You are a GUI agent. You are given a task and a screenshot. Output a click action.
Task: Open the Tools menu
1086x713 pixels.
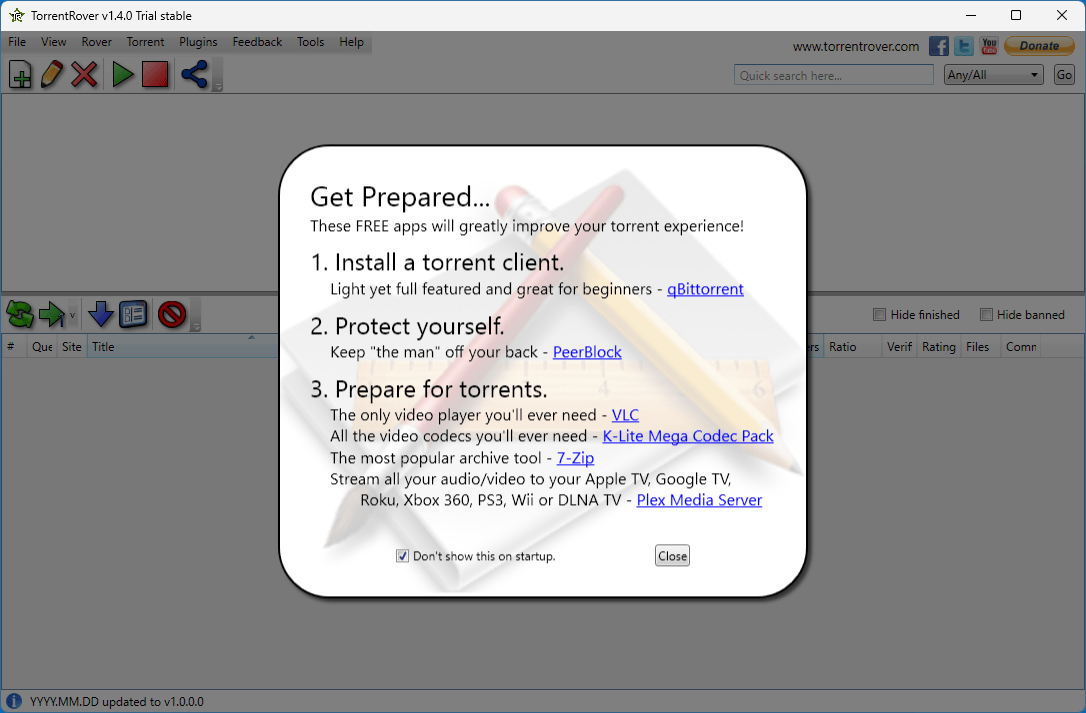[310, 42]
